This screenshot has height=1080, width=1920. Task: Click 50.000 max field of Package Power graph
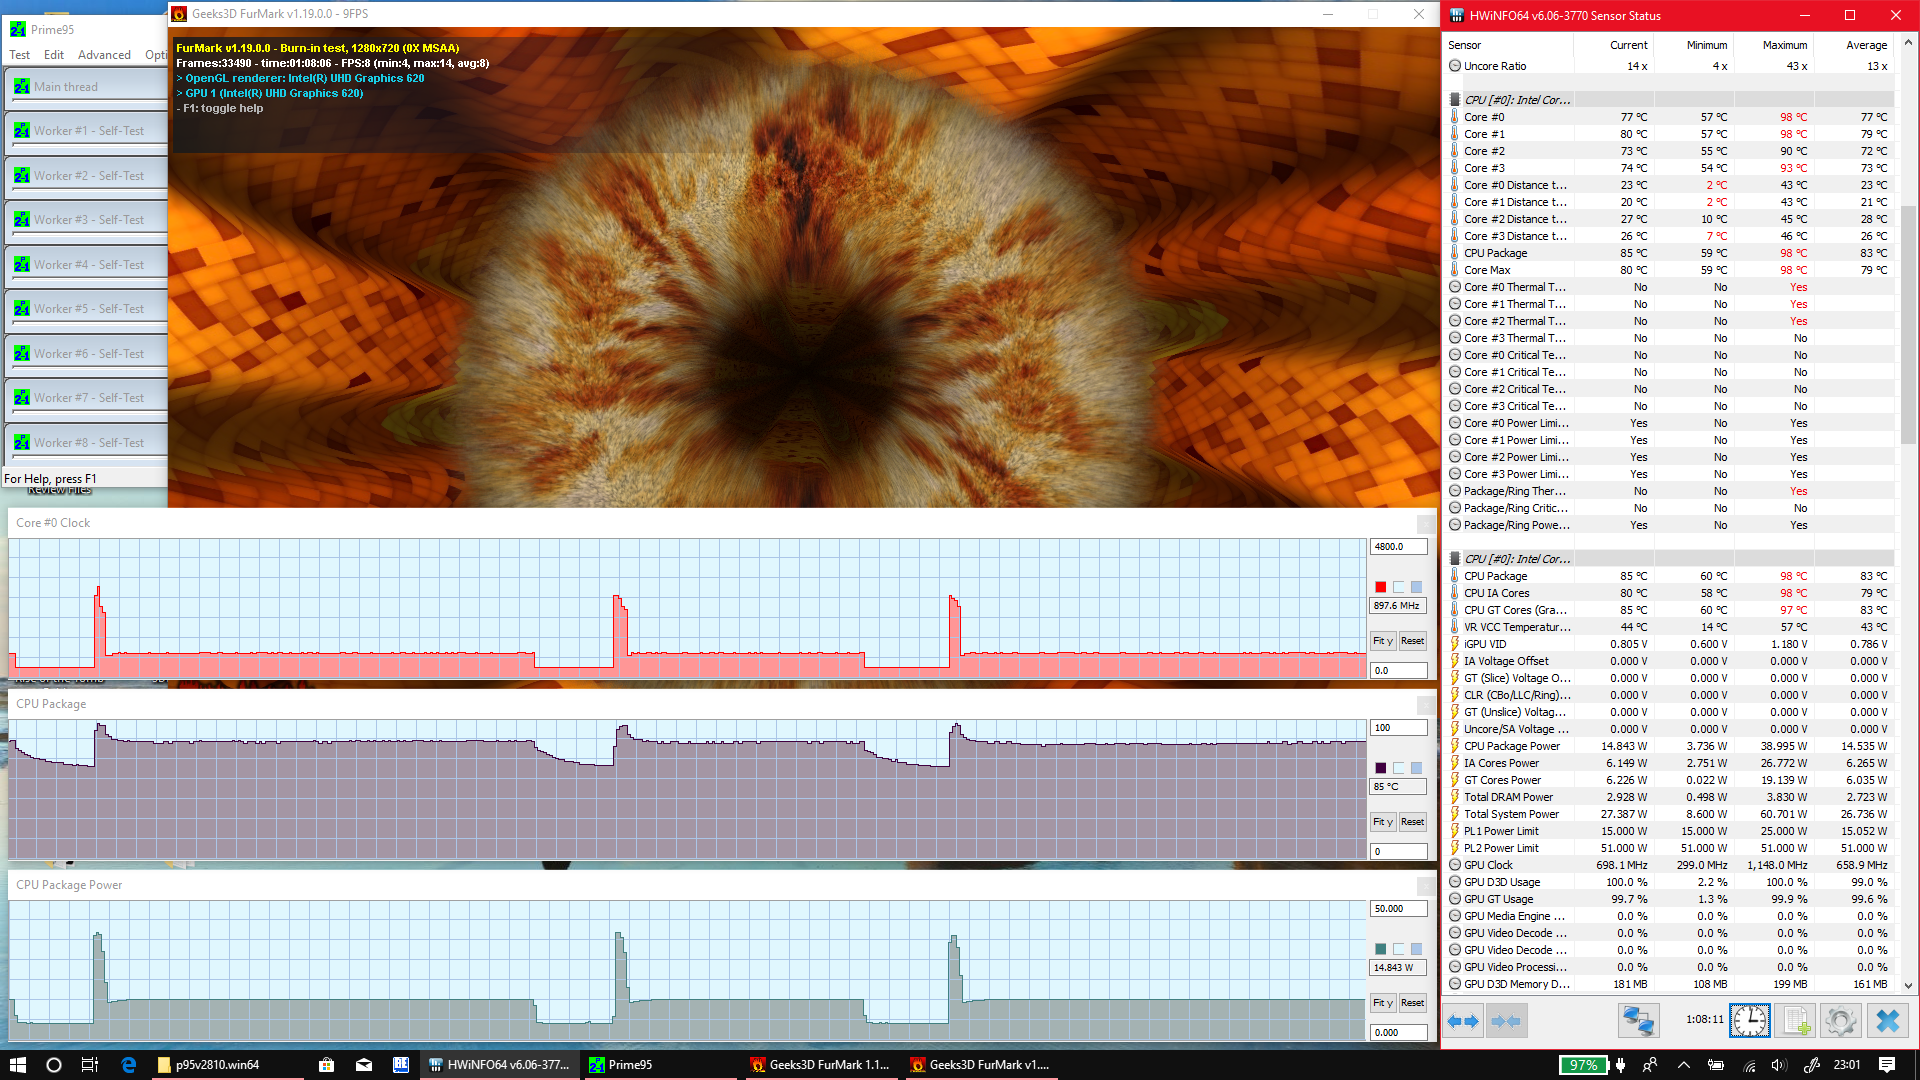[1398, 909]
